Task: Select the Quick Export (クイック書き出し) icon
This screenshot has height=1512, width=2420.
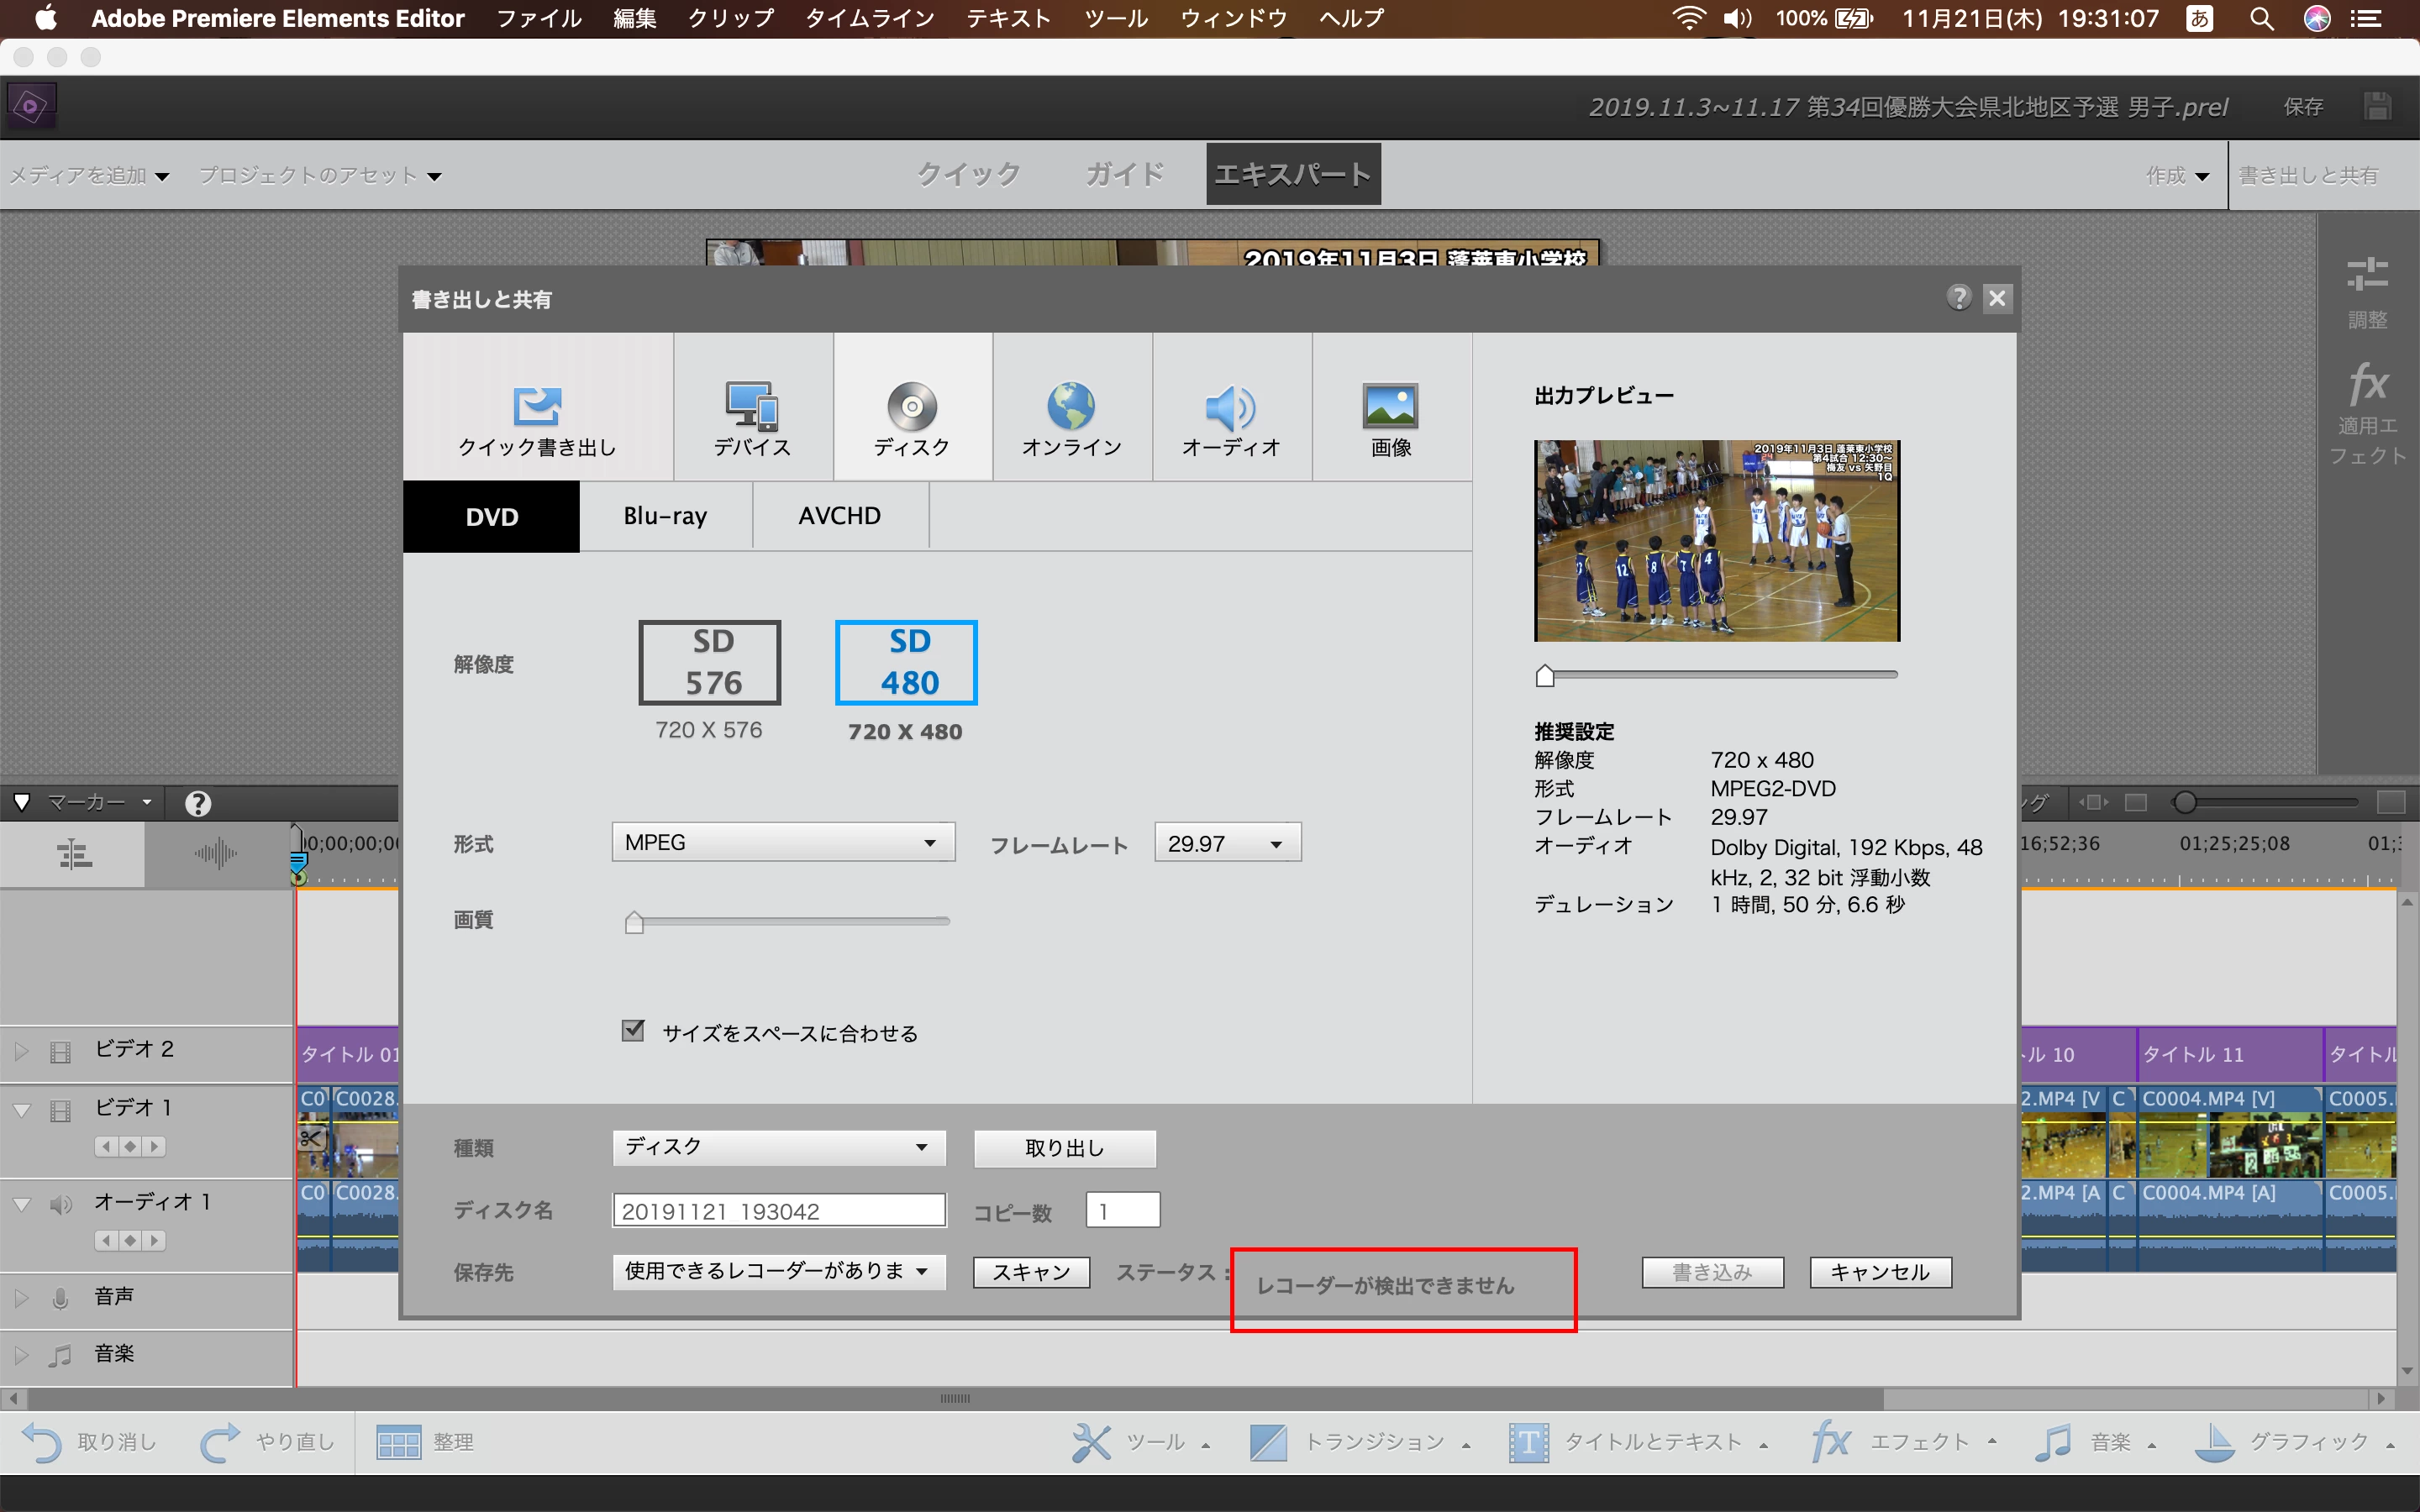Action: point(537,407)
